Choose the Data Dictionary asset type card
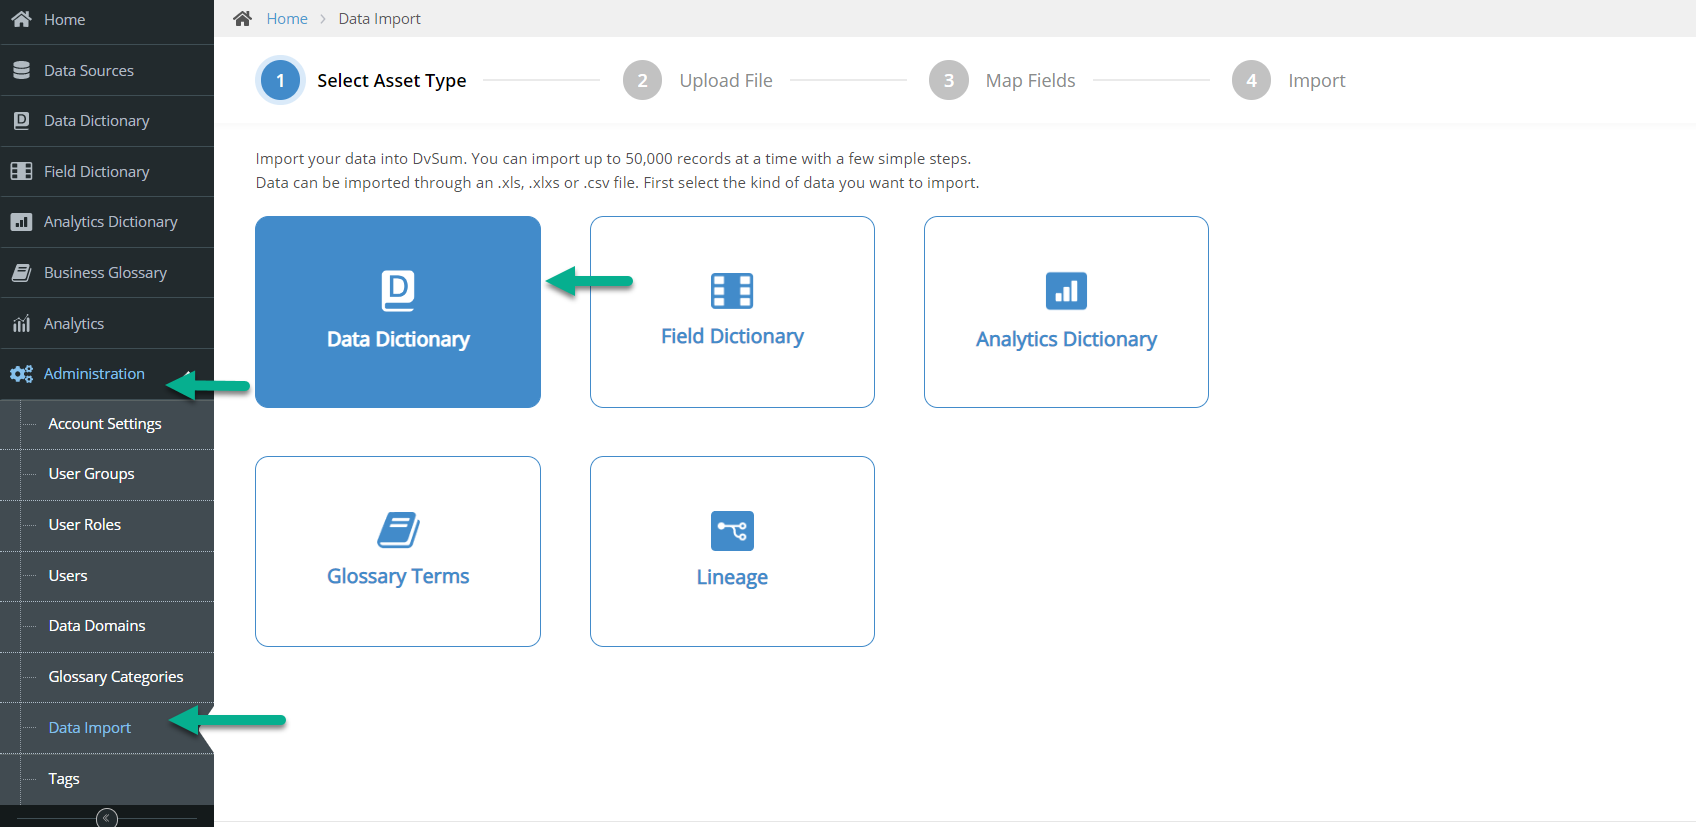The width and height of the screenshot is (1696, 827). pos(398,312)
